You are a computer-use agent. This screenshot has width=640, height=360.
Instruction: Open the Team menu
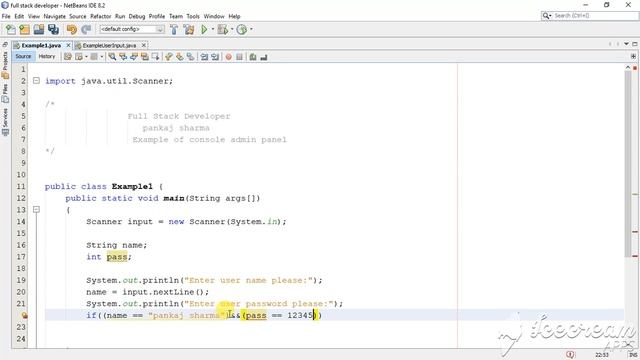pyautogui.click(x=176, y=16)
